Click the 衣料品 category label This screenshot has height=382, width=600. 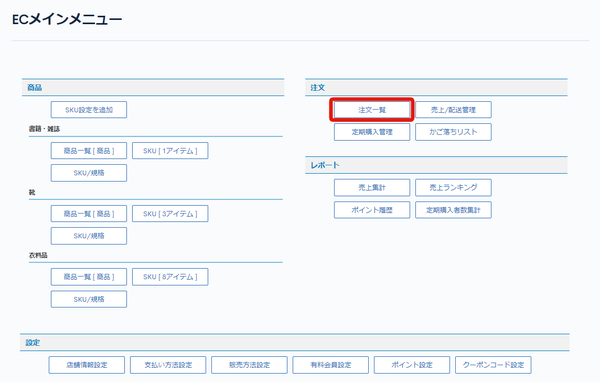[38, 255]
